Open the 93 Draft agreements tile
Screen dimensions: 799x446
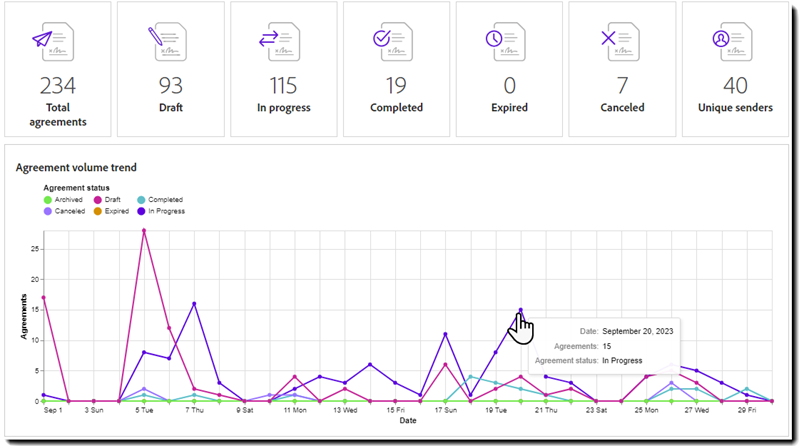[170, 86]
